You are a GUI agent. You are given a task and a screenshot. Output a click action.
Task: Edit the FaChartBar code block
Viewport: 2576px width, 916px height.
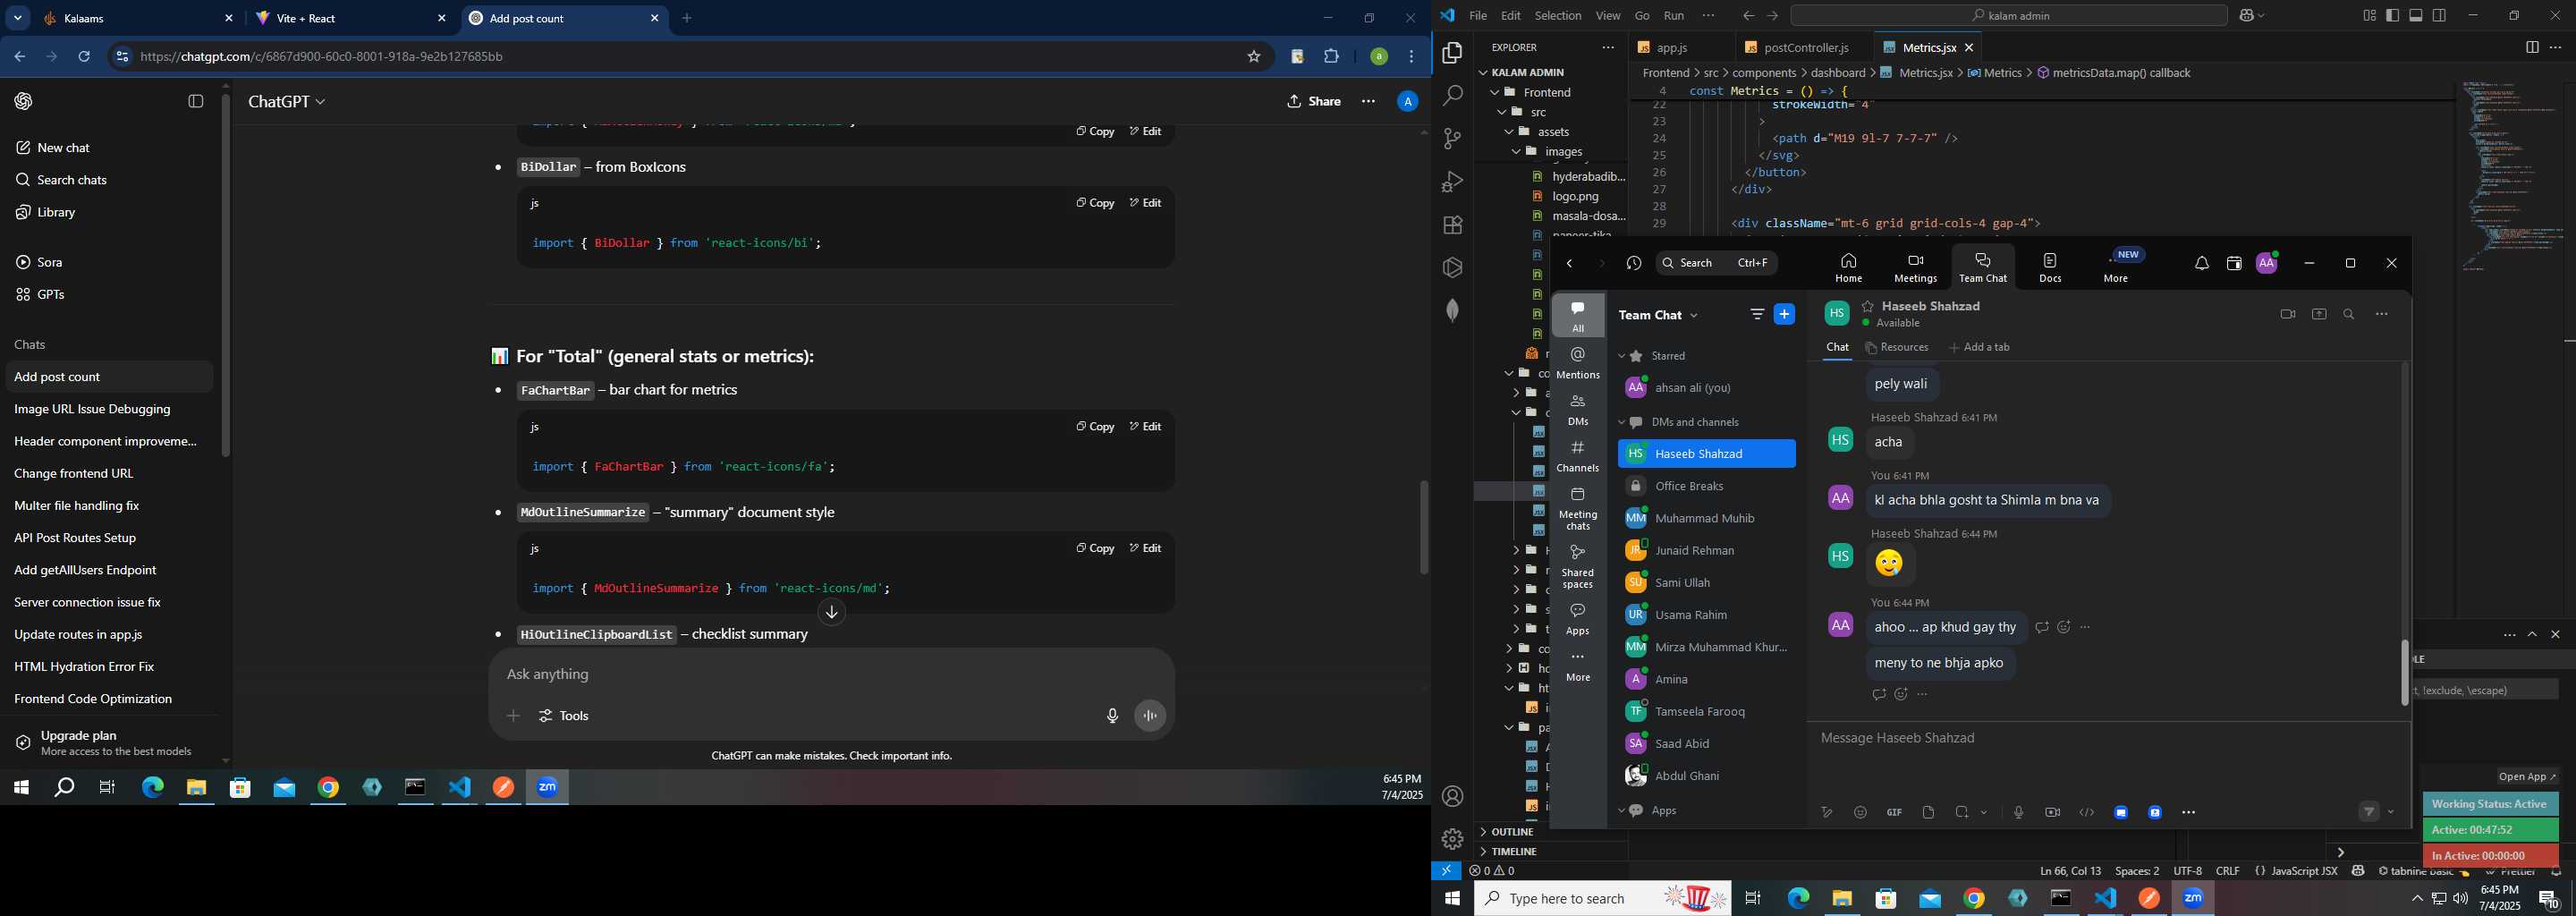(1145, 427)
